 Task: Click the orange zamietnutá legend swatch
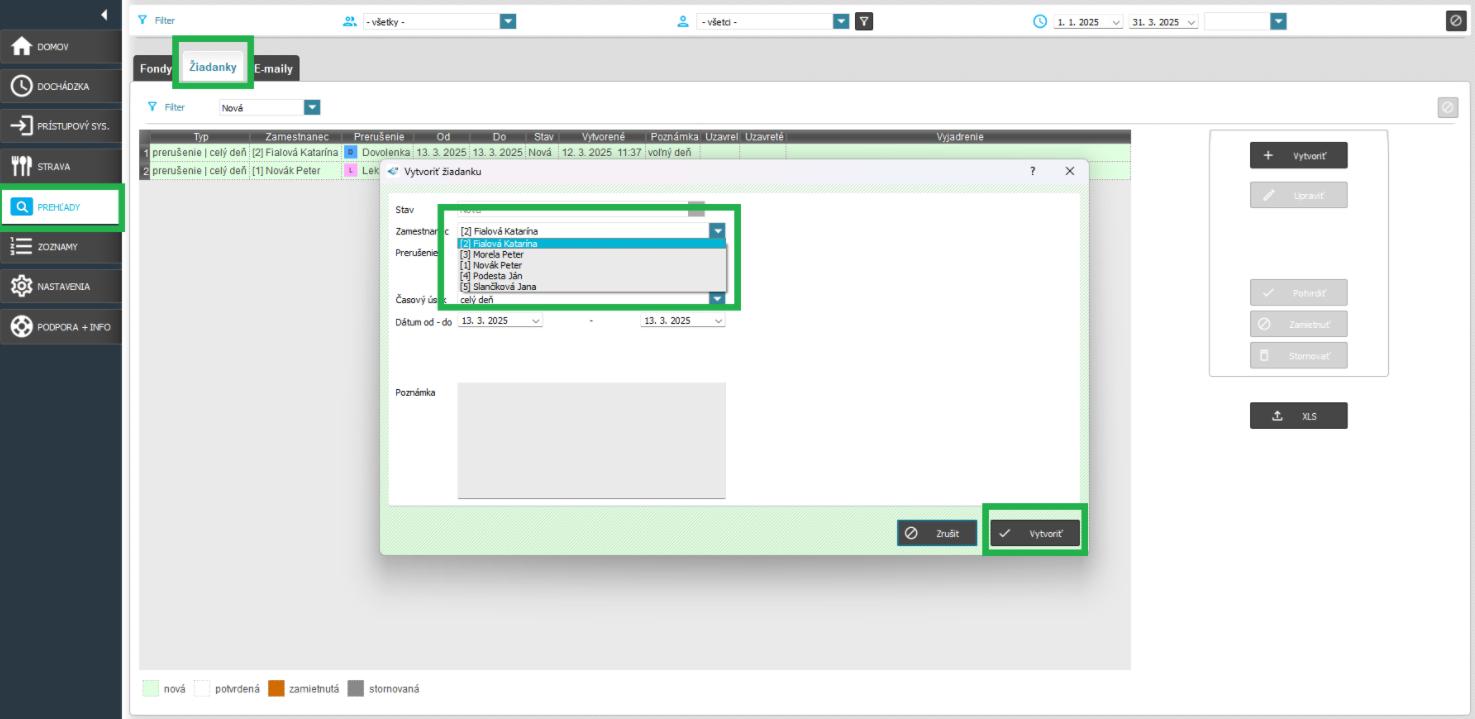point(276,689)
